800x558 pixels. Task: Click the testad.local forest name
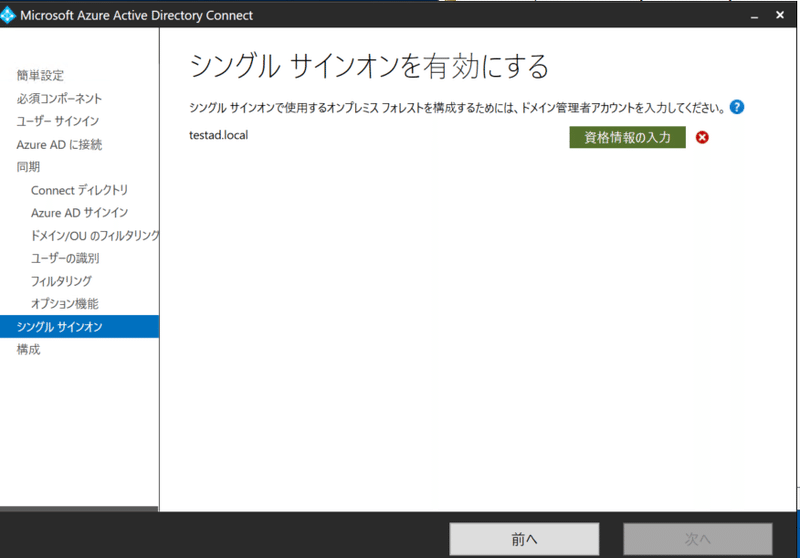pyautogui.click(x=218, y=135)
